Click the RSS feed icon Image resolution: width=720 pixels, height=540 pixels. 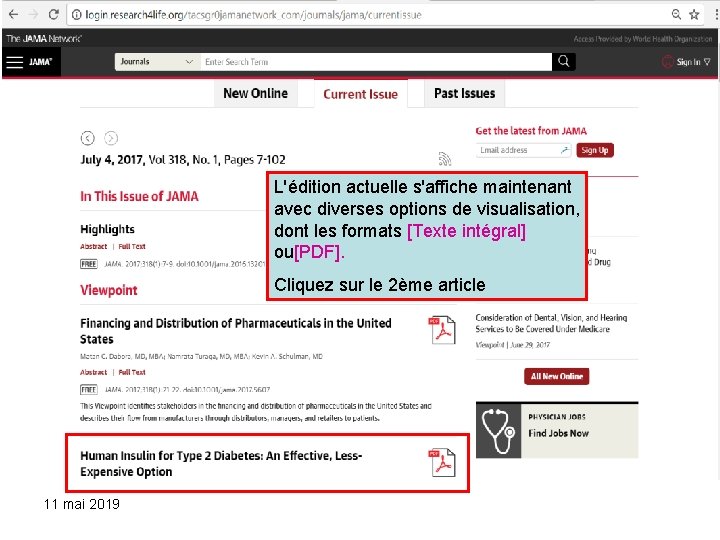point(444,159)
